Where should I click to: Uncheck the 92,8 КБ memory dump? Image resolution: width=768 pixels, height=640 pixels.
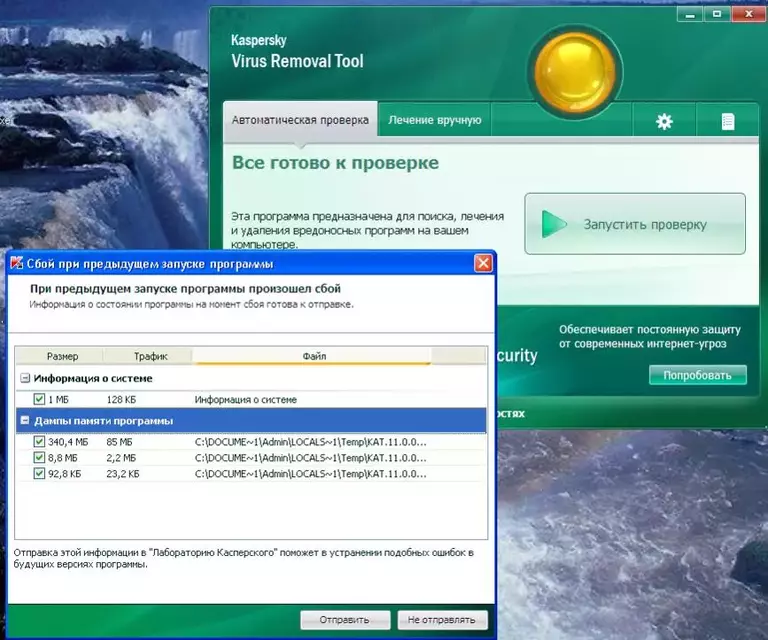click(39, 474)
